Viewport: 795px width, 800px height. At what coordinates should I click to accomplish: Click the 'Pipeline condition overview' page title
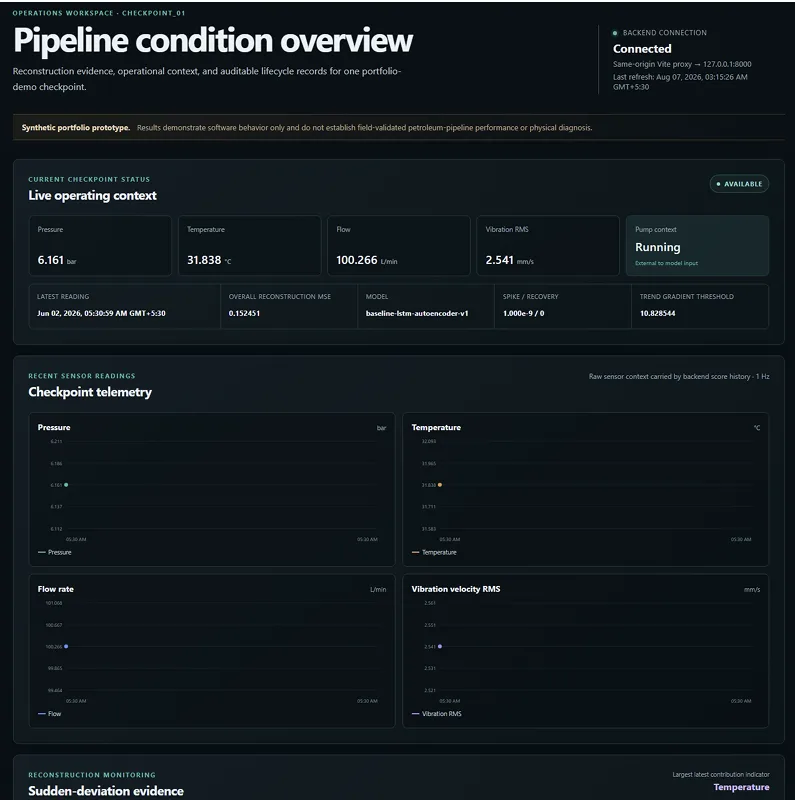pyautogui.click(x=213, y=40)
